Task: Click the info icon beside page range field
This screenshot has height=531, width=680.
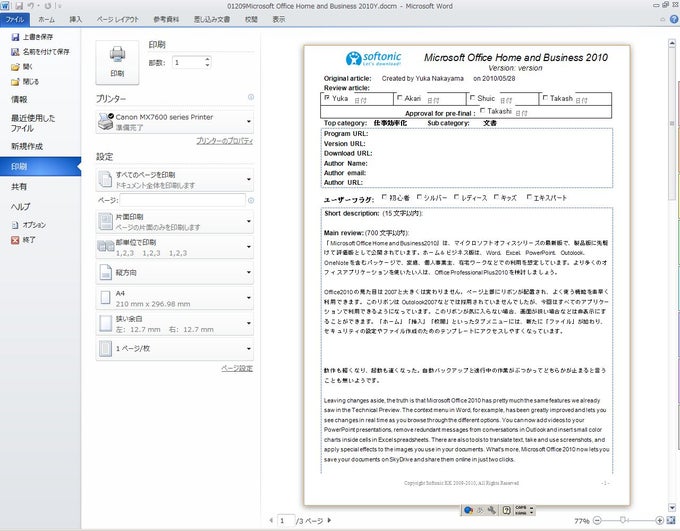Action: click(x=251, y=200)
